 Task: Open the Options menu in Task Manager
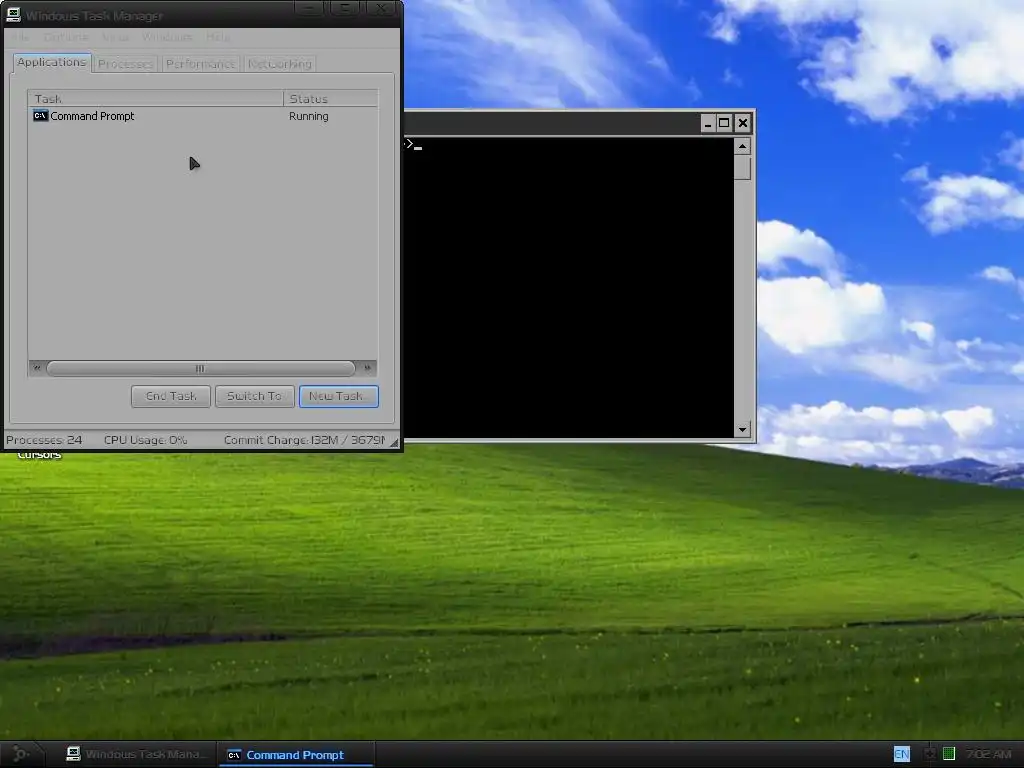pyautogui.click(x=66, y=37)
